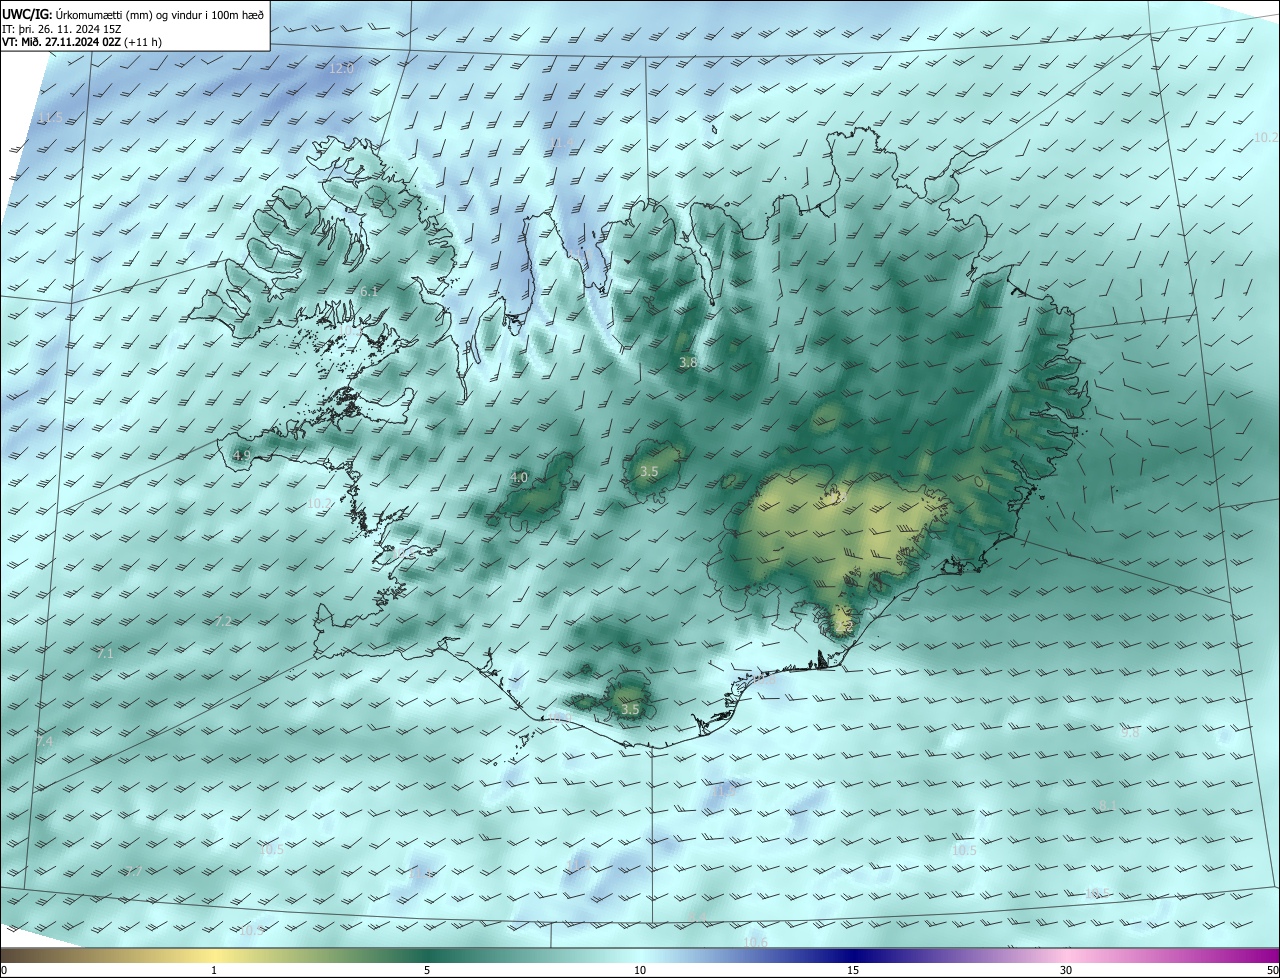Select tick label 50 on the colour scale
Screen dimensions: 1280x978
click(x=1271, y=970)
